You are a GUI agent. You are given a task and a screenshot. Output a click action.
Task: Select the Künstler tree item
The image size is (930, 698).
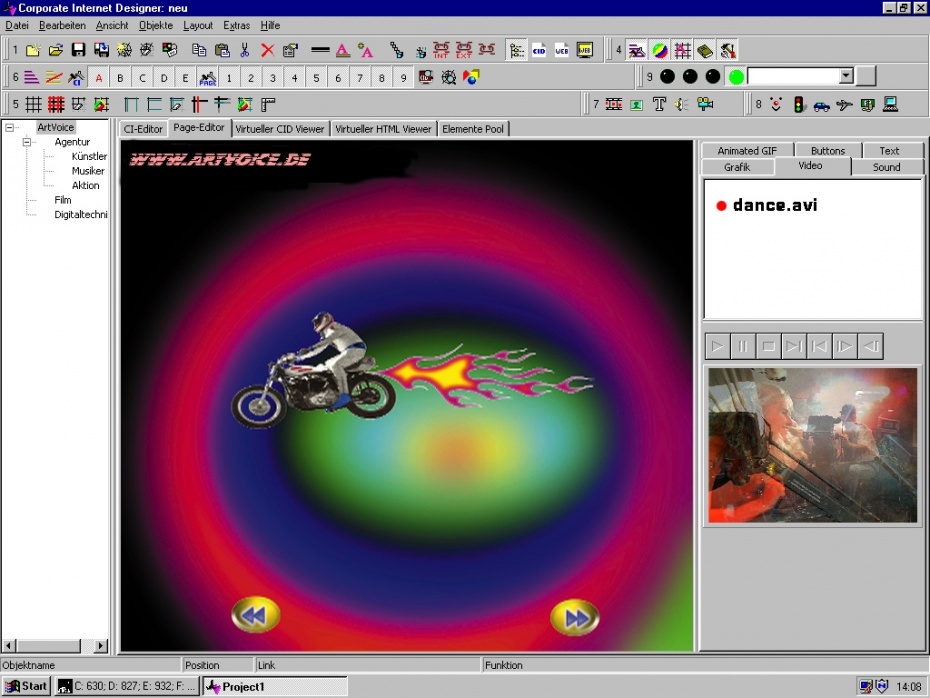tap(89, 157)
